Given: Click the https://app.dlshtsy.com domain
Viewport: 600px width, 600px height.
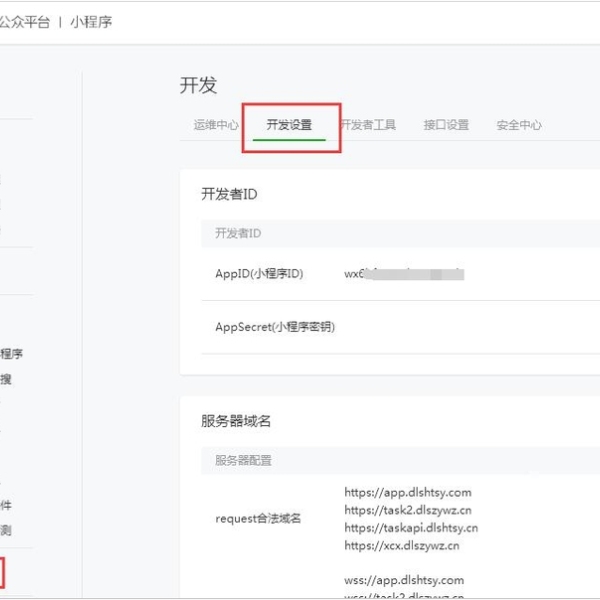Looking at the screenshot, I should tap(407, 492).
